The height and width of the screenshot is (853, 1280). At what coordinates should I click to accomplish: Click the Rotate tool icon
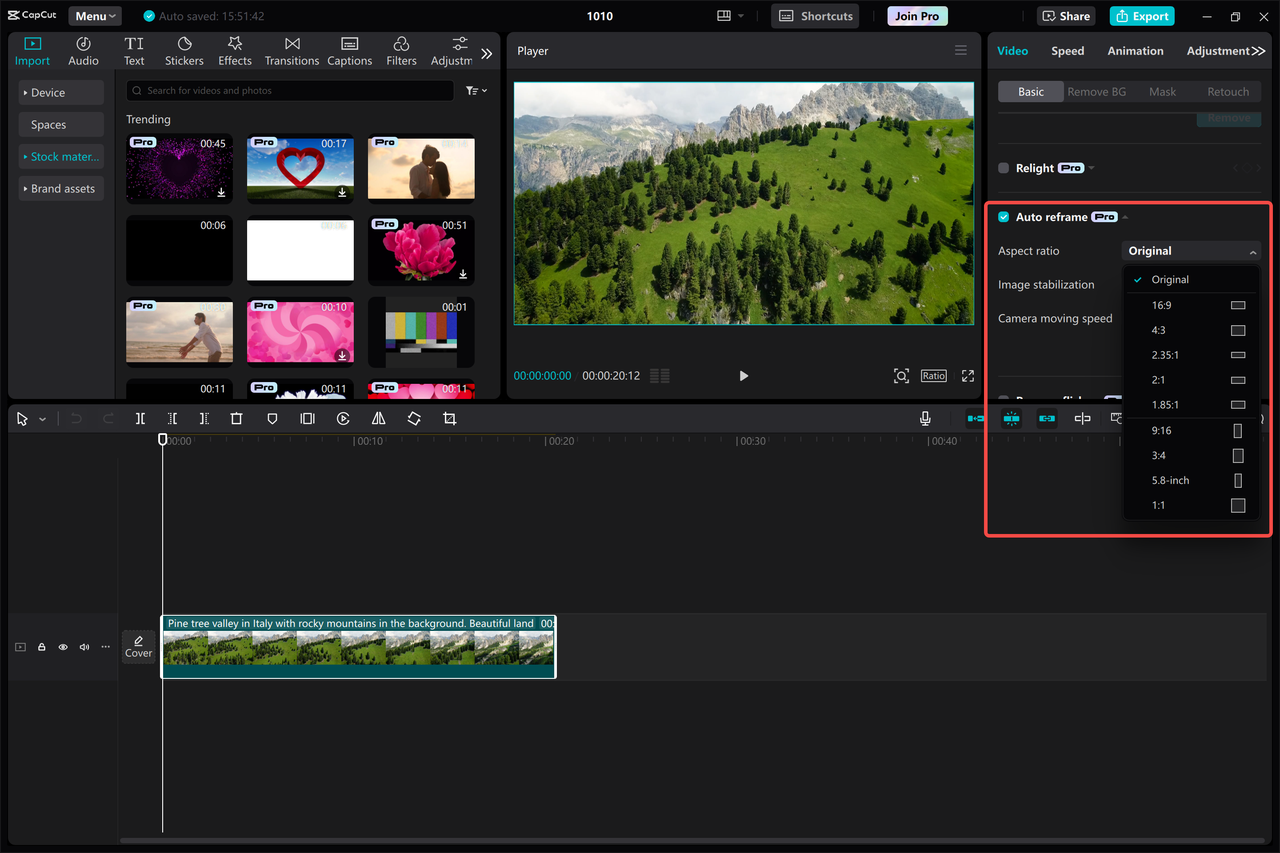[x=414, y=418]
